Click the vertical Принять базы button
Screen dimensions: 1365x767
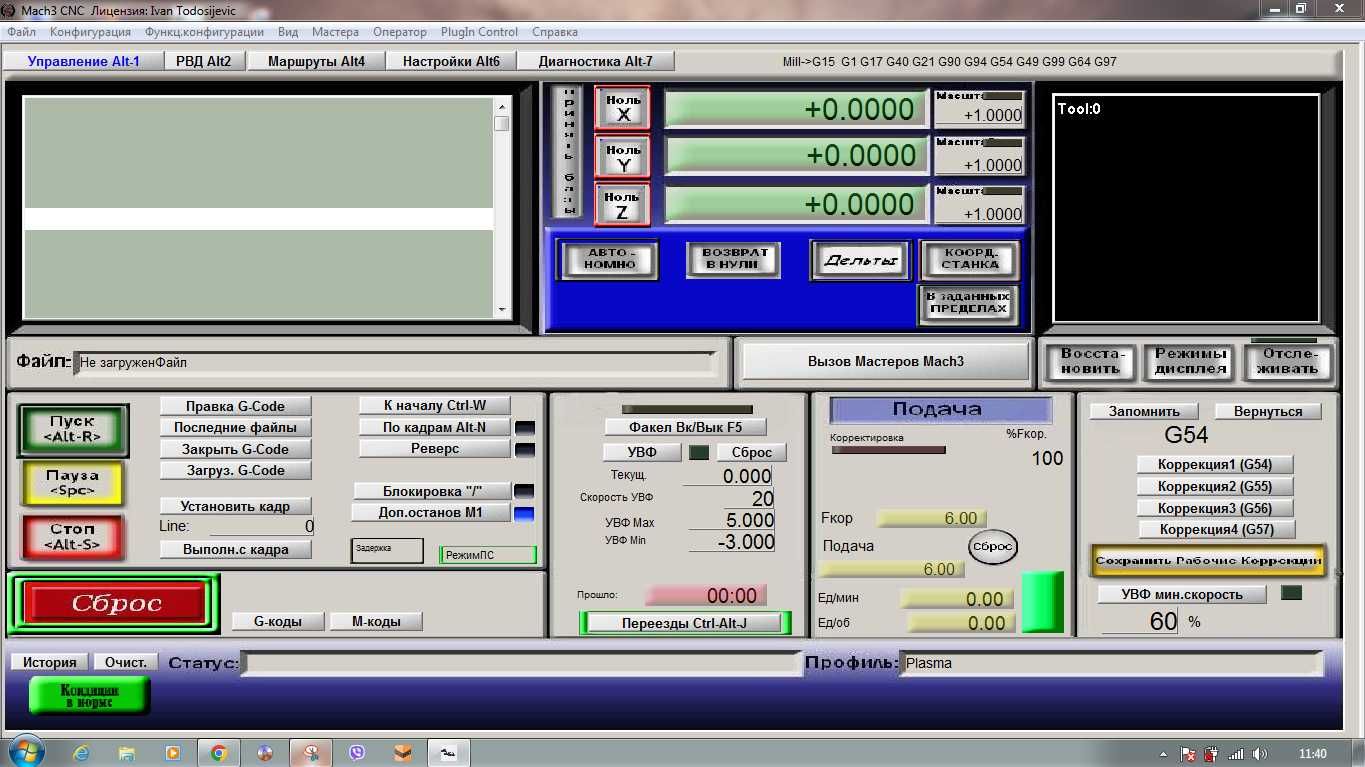pyautogui.click(x=568, y=152)
